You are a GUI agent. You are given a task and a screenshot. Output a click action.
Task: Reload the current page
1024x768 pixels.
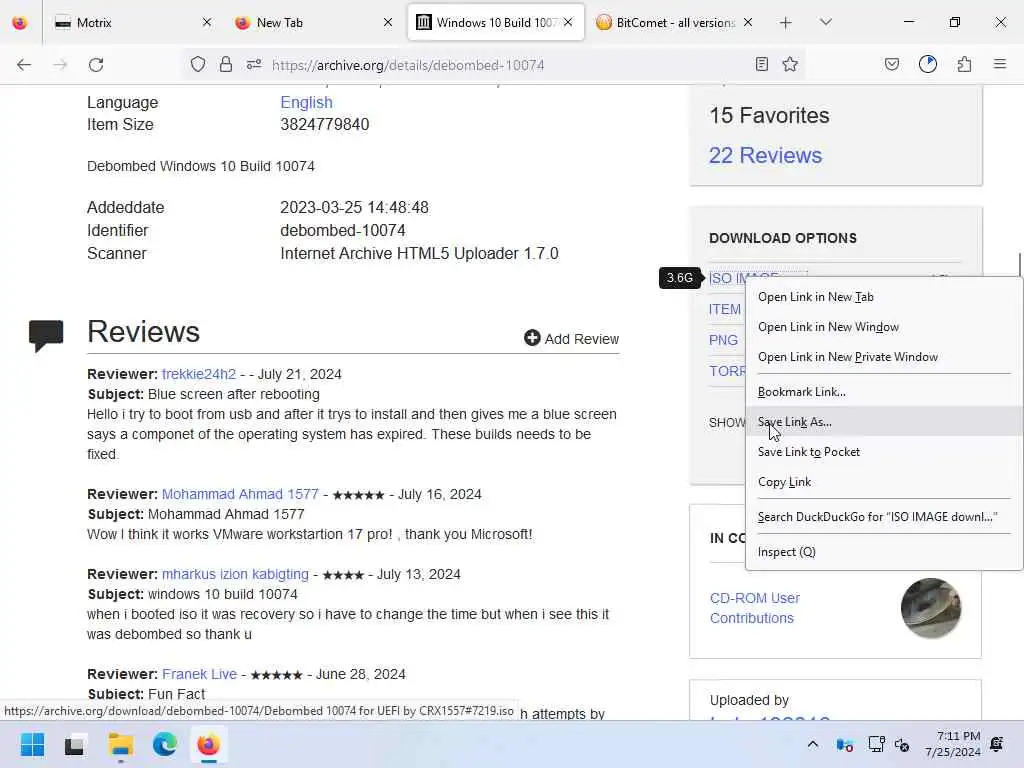96,65
